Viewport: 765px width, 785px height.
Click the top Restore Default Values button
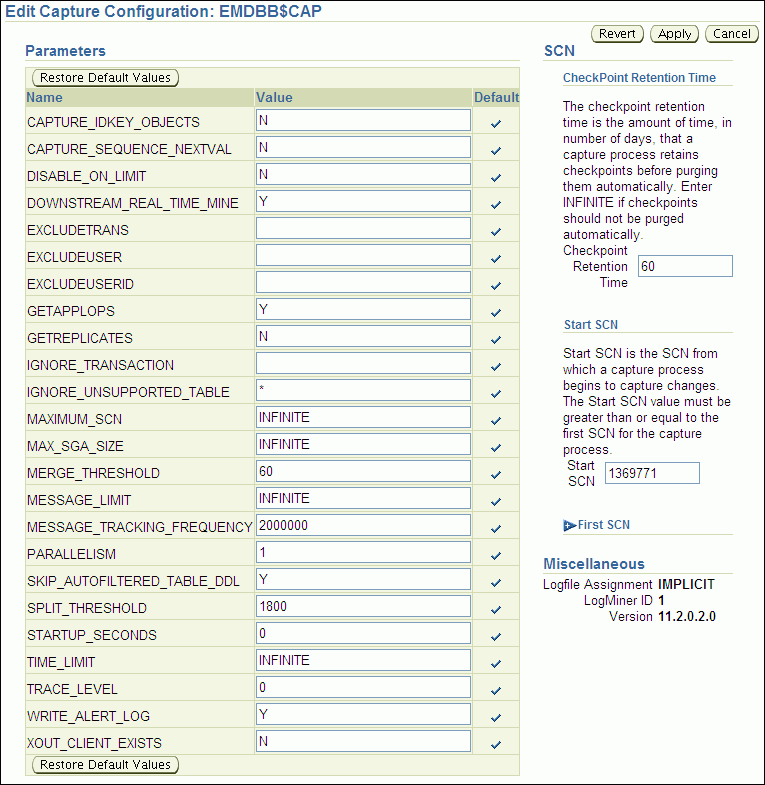[106, 77]
